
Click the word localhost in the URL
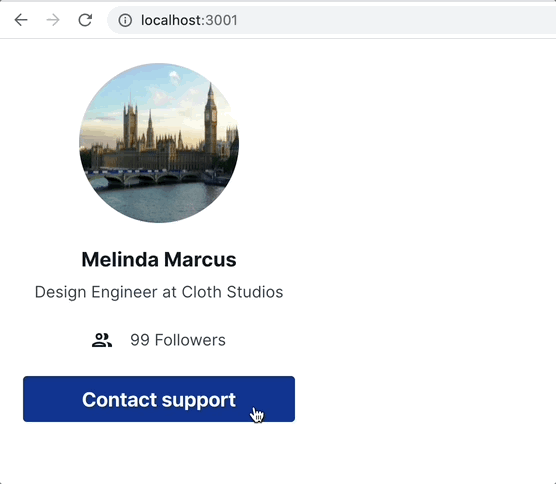coord(171,20)
